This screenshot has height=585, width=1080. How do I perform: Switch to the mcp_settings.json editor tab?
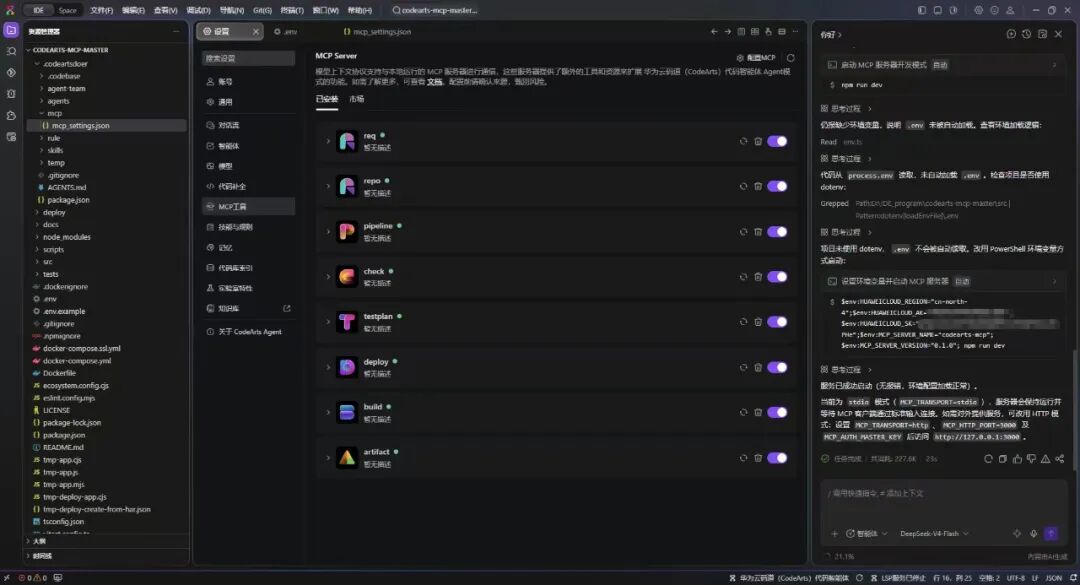377,32
